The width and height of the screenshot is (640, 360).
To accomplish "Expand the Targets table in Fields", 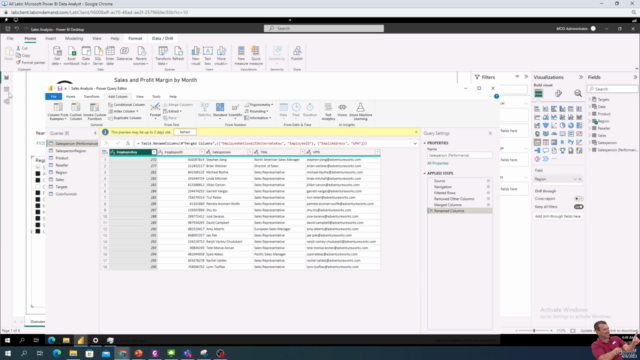I will click(x=590, y=100).
